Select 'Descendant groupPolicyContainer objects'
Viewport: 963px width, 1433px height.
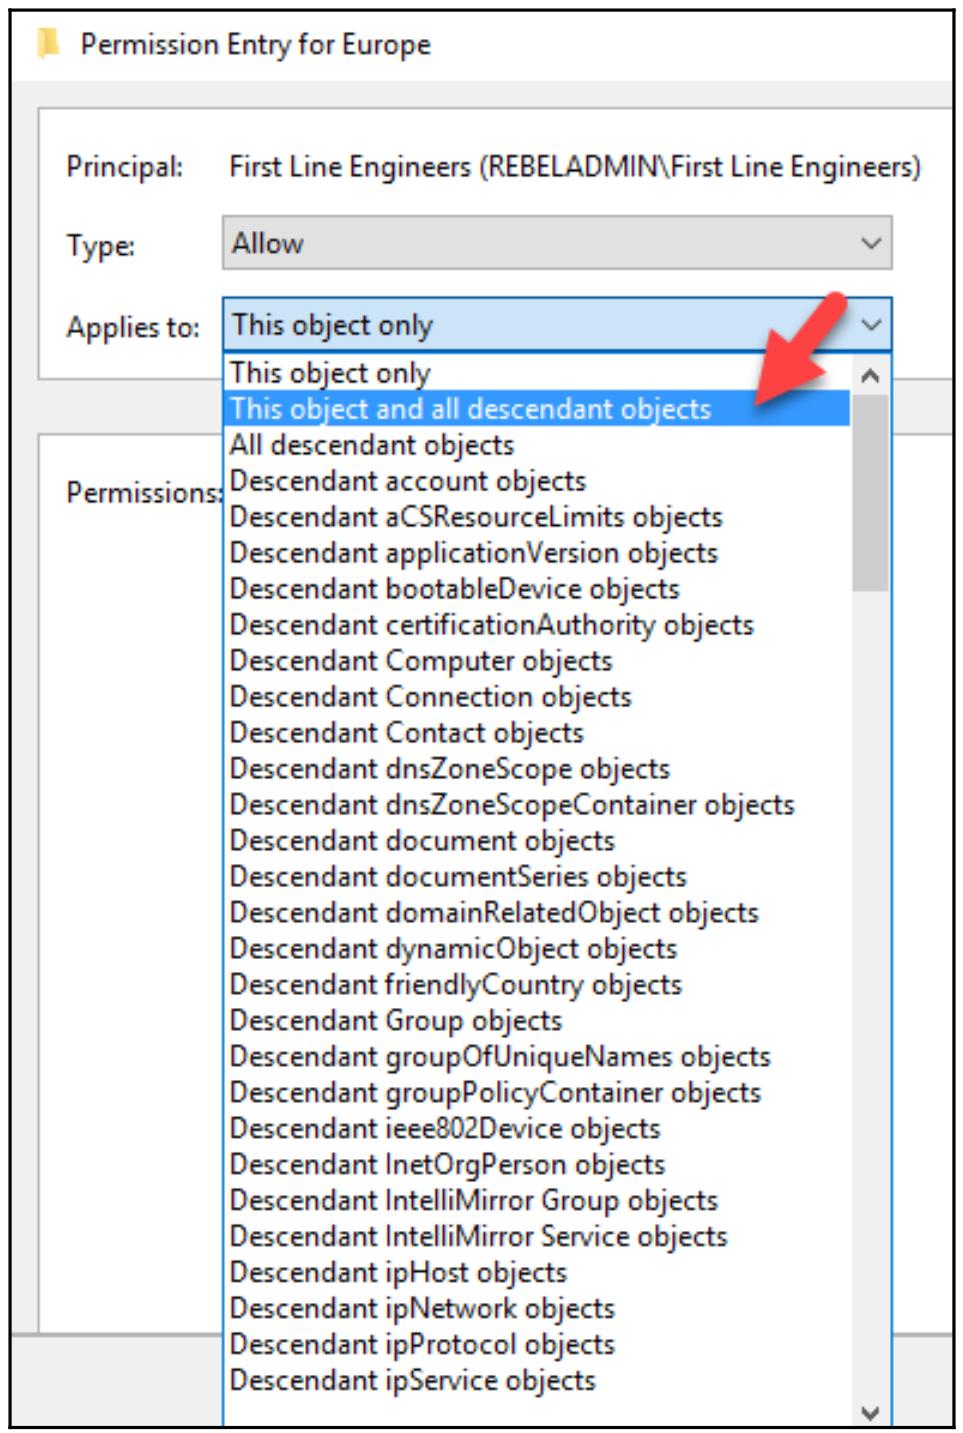[x=495, y=1093]
